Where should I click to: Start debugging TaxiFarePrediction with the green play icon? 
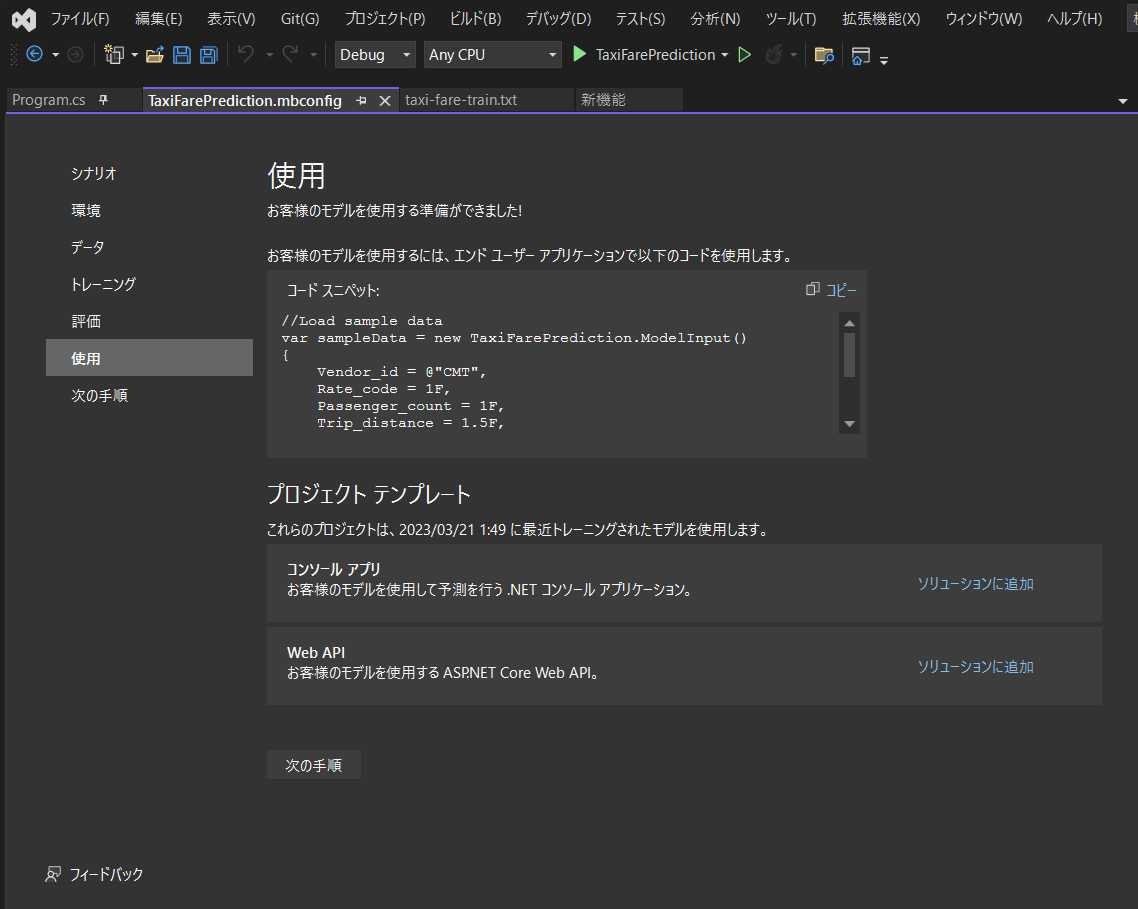[580, 55]
